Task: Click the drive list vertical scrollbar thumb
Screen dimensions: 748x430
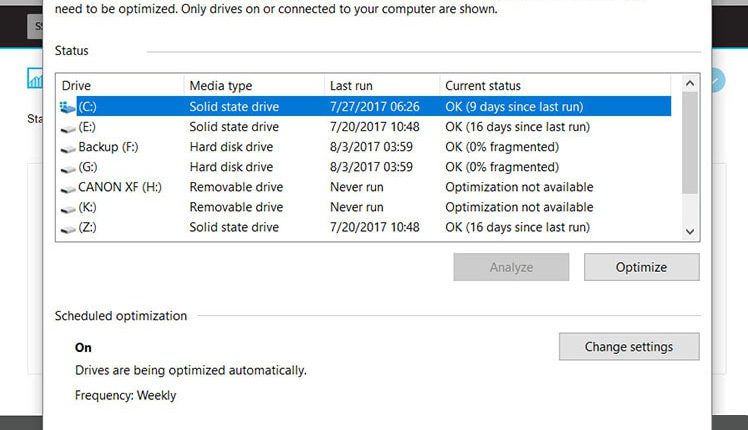Action: tap(690, 143)
